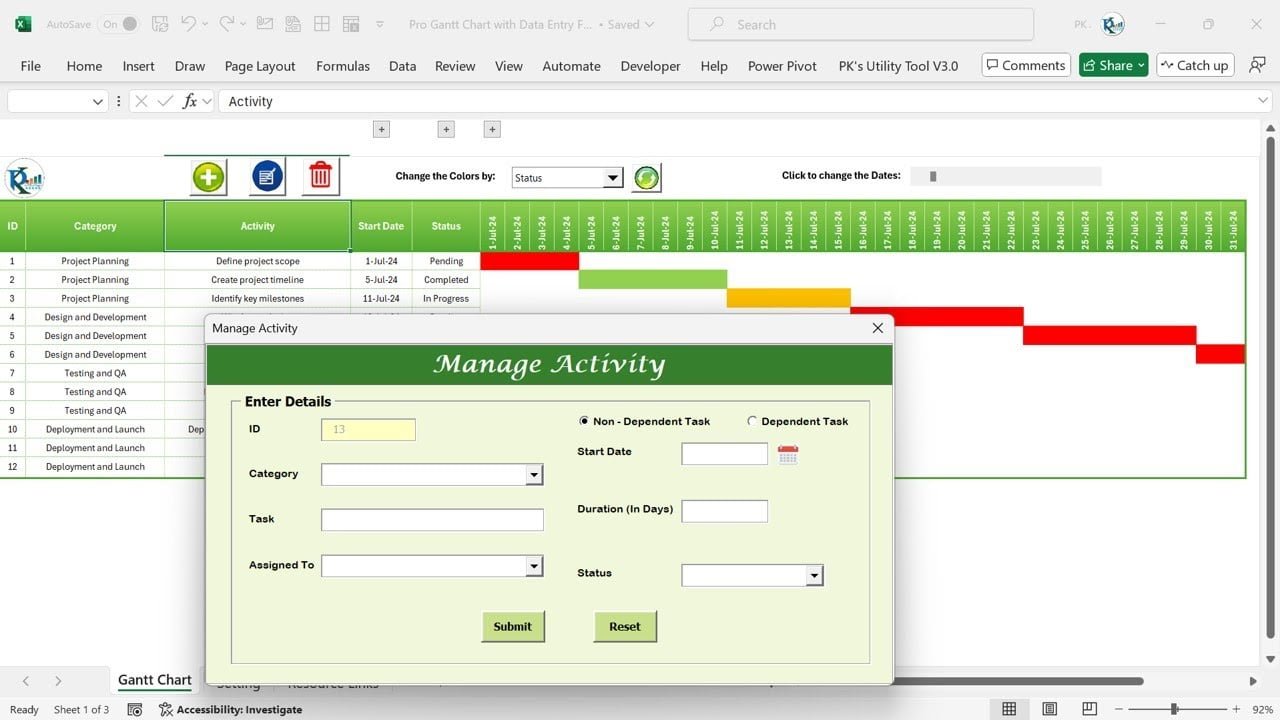Click the Insert Function fx icon
1280x720 pixels.
190,101
